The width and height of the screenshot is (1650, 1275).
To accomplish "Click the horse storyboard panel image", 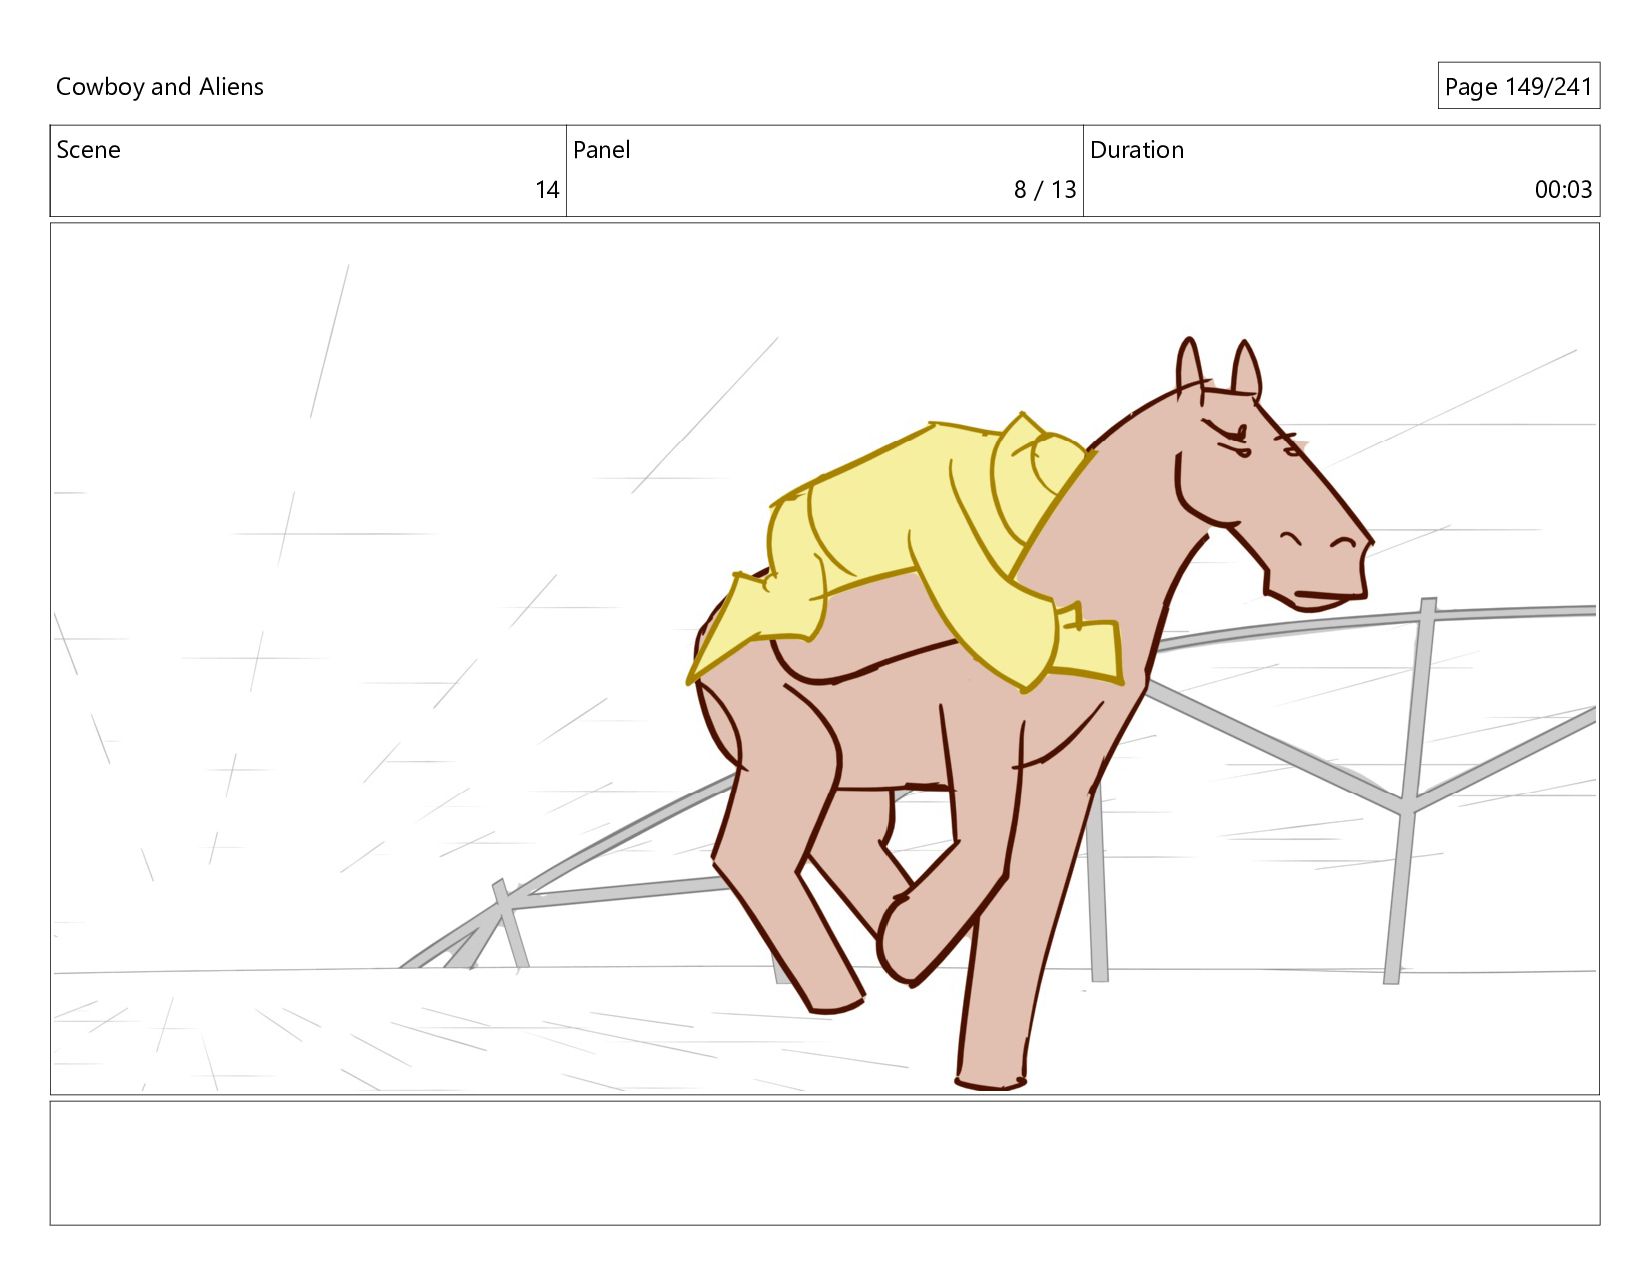I will tap(825, 658).
